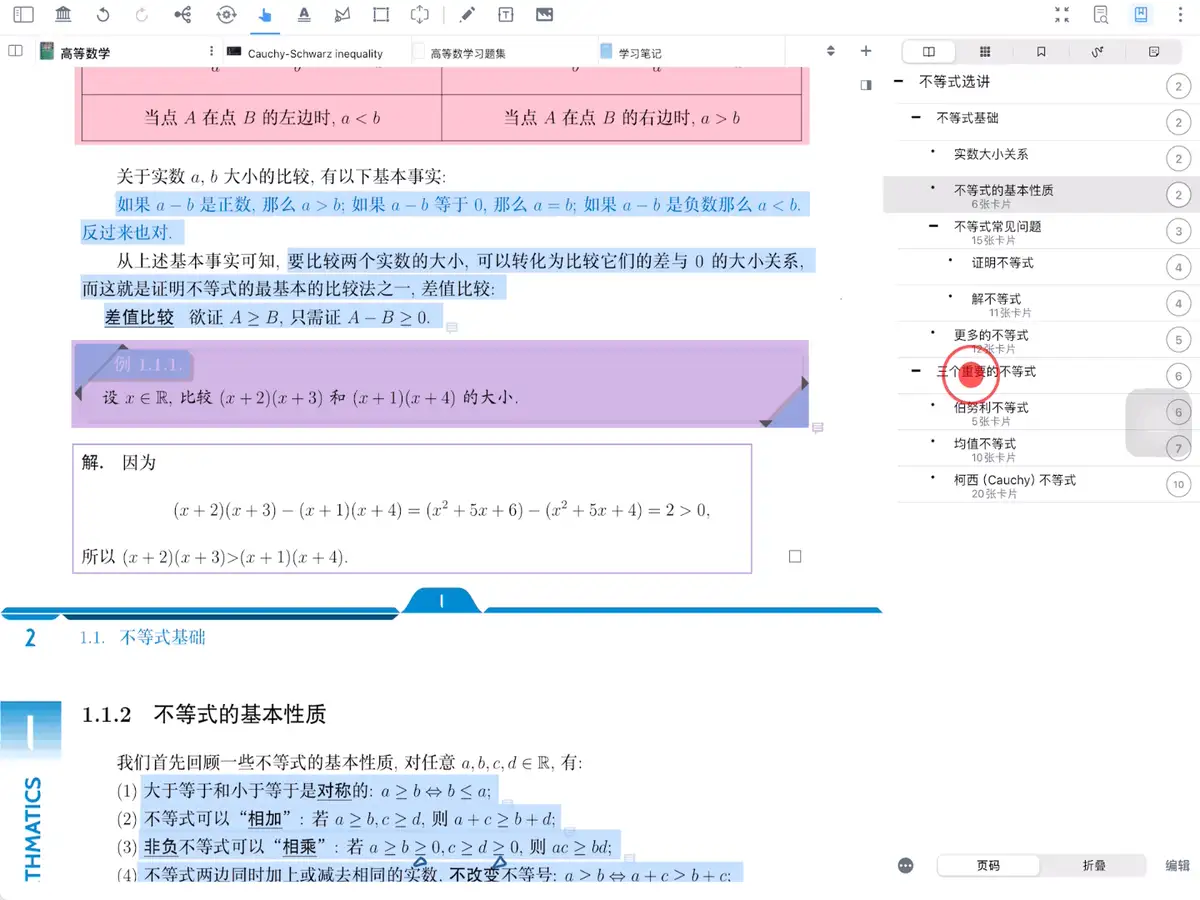This screenshot has height=900, width=1200.
Task: Collapse the 不等式基础 outline node
Action: click(916, 118)
